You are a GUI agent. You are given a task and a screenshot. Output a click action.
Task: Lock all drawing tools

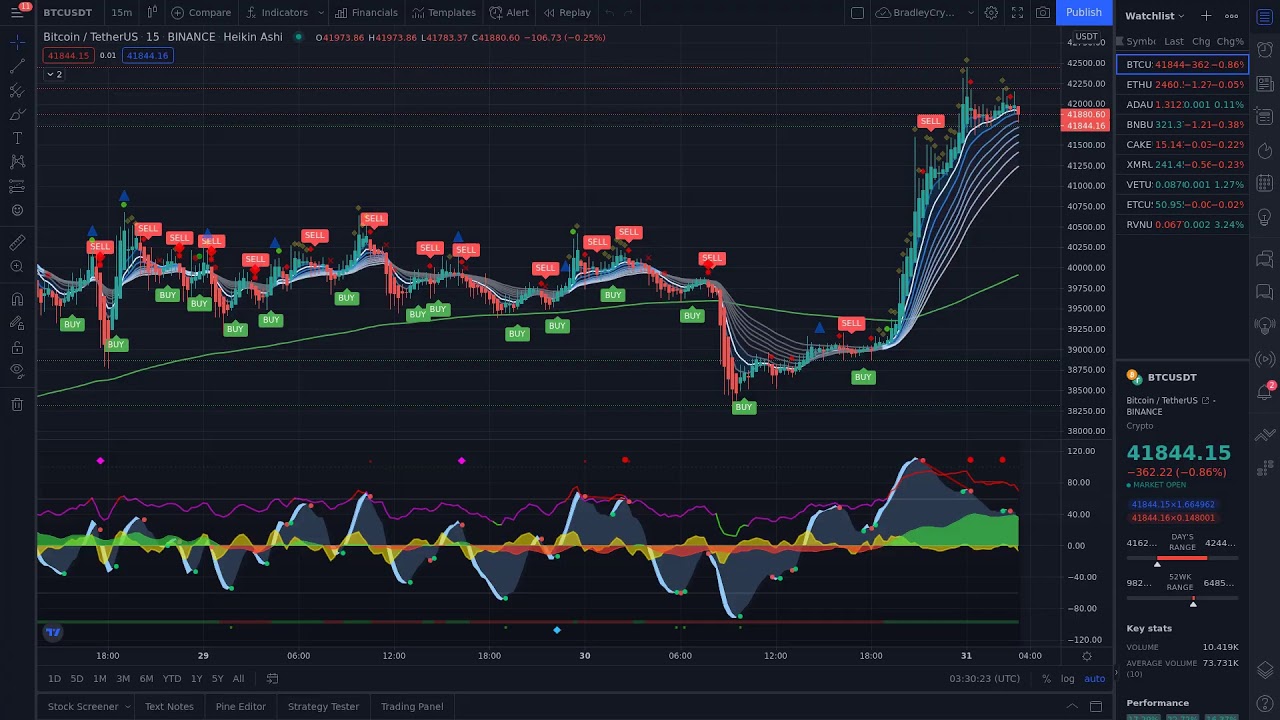pyautogui.click(x=17, y=347)
